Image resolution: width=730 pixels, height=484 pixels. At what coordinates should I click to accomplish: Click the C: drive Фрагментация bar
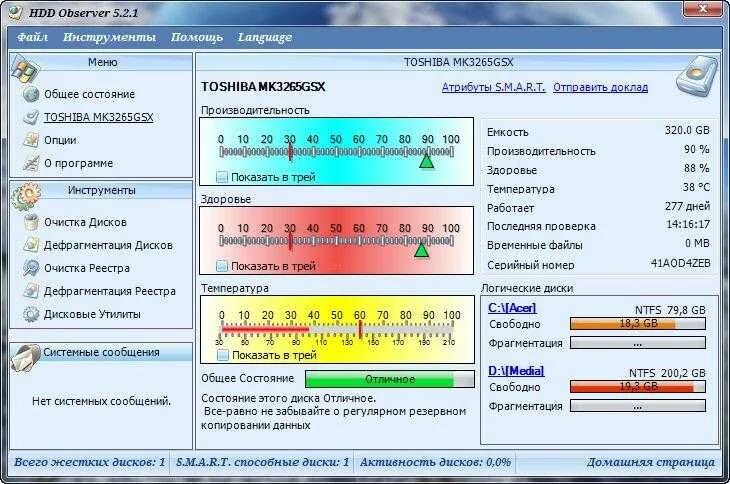pos(638,343)
